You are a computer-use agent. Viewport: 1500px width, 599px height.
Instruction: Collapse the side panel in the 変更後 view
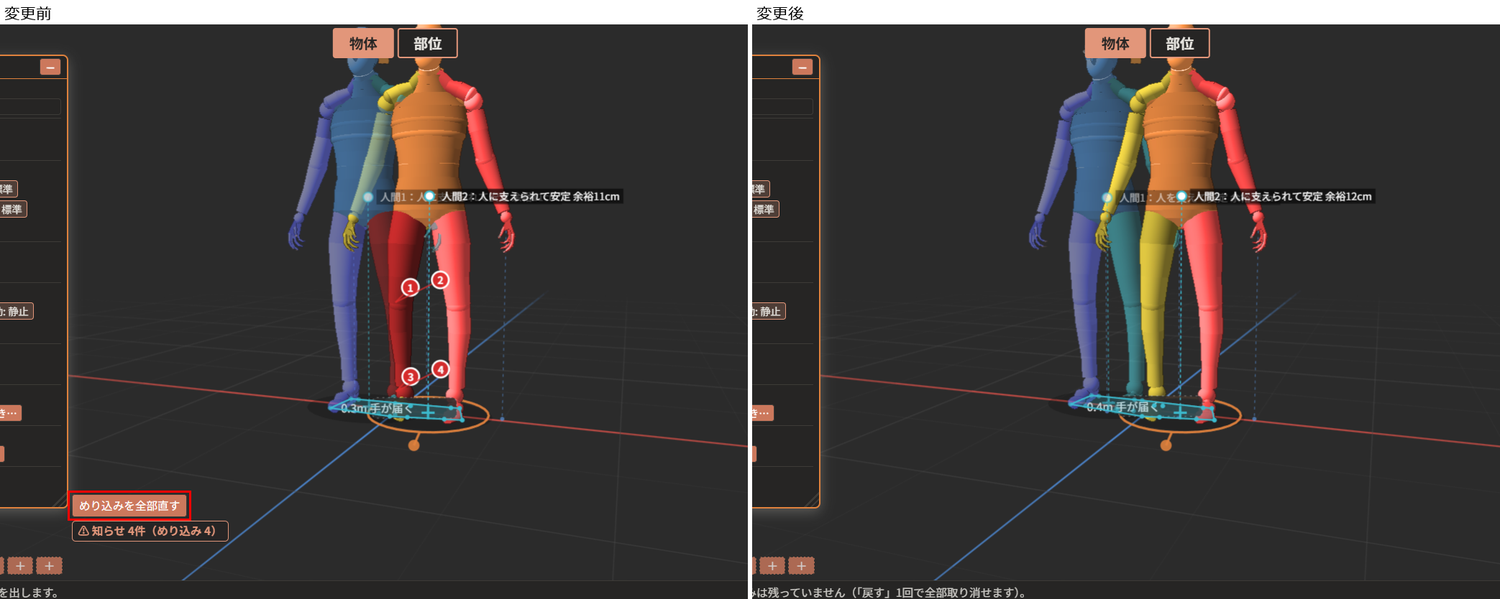(802, 67)
